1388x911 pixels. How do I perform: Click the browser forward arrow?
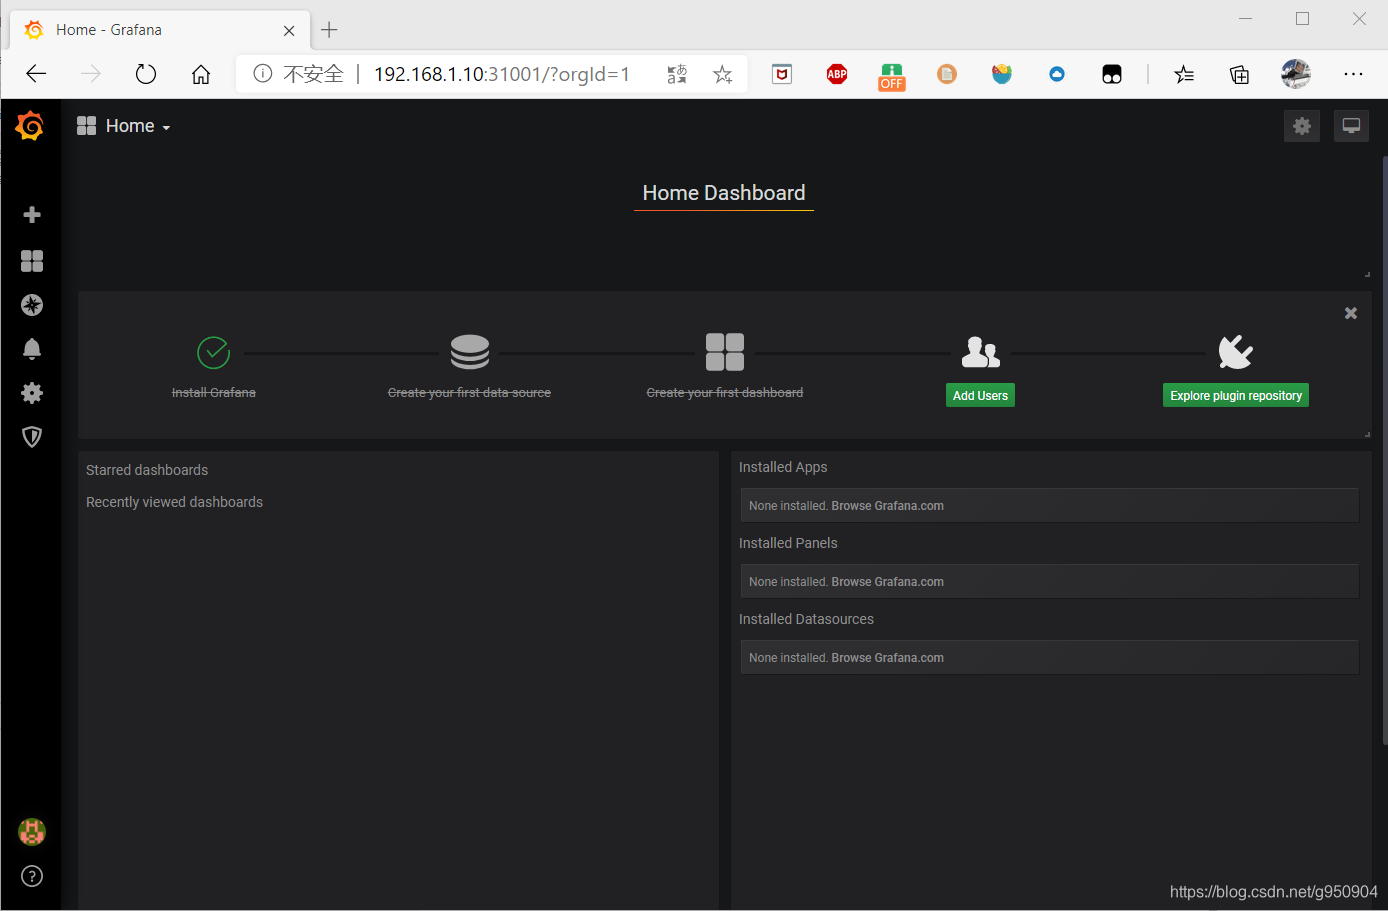point(91,74)
